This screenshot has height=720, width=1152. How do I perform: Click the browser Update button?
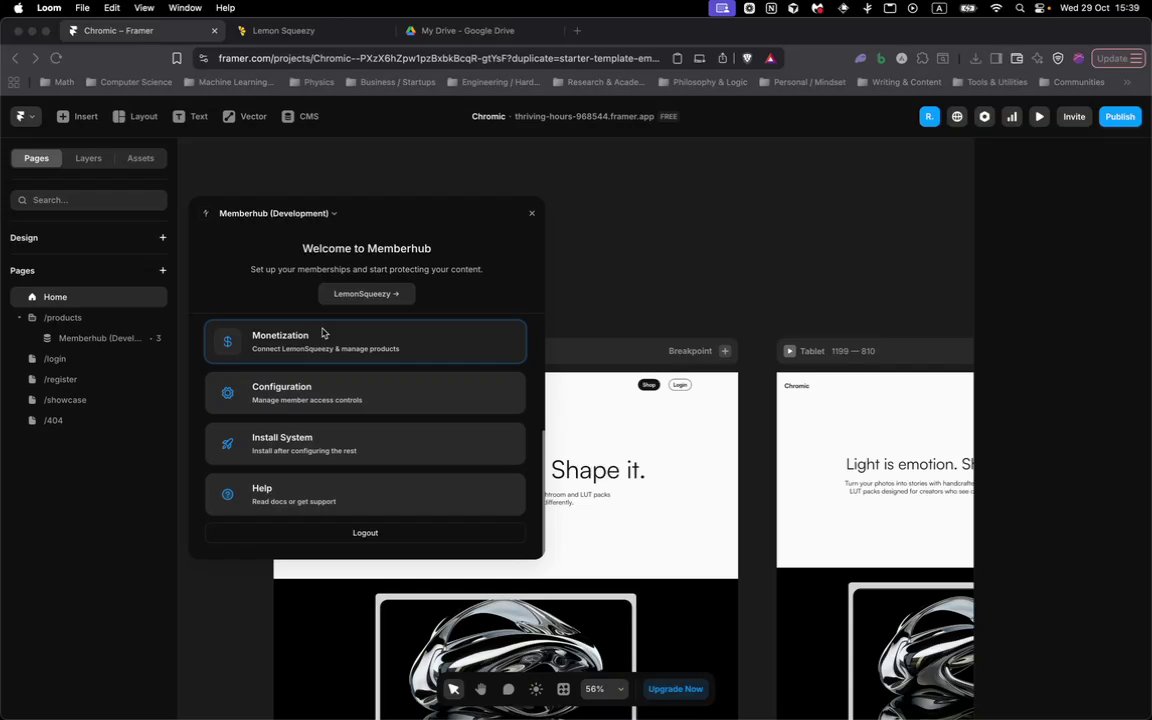pyautogui.click(x=1118, y=58)
